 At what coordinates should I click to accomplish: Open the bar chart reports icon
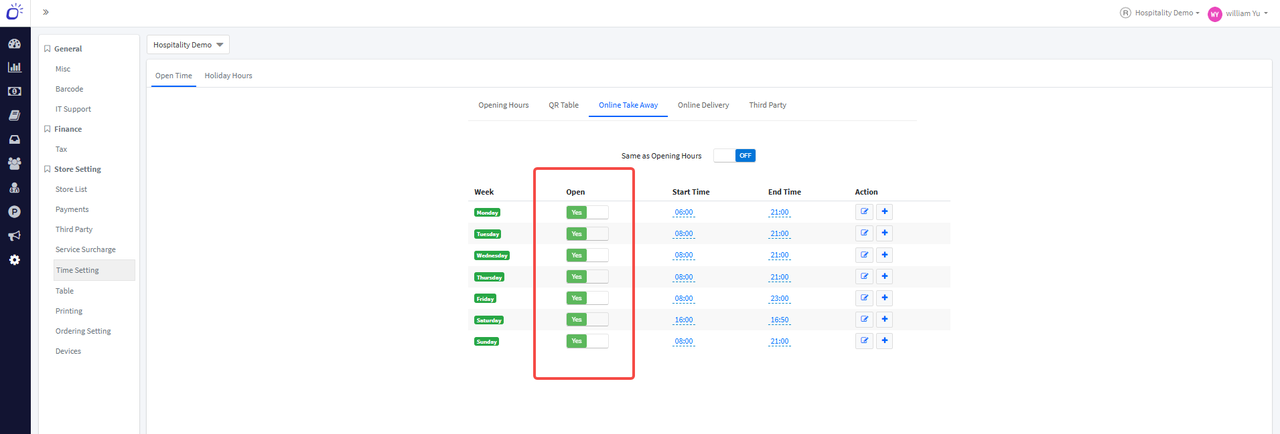pyautogui.click(x=15, y=68)
